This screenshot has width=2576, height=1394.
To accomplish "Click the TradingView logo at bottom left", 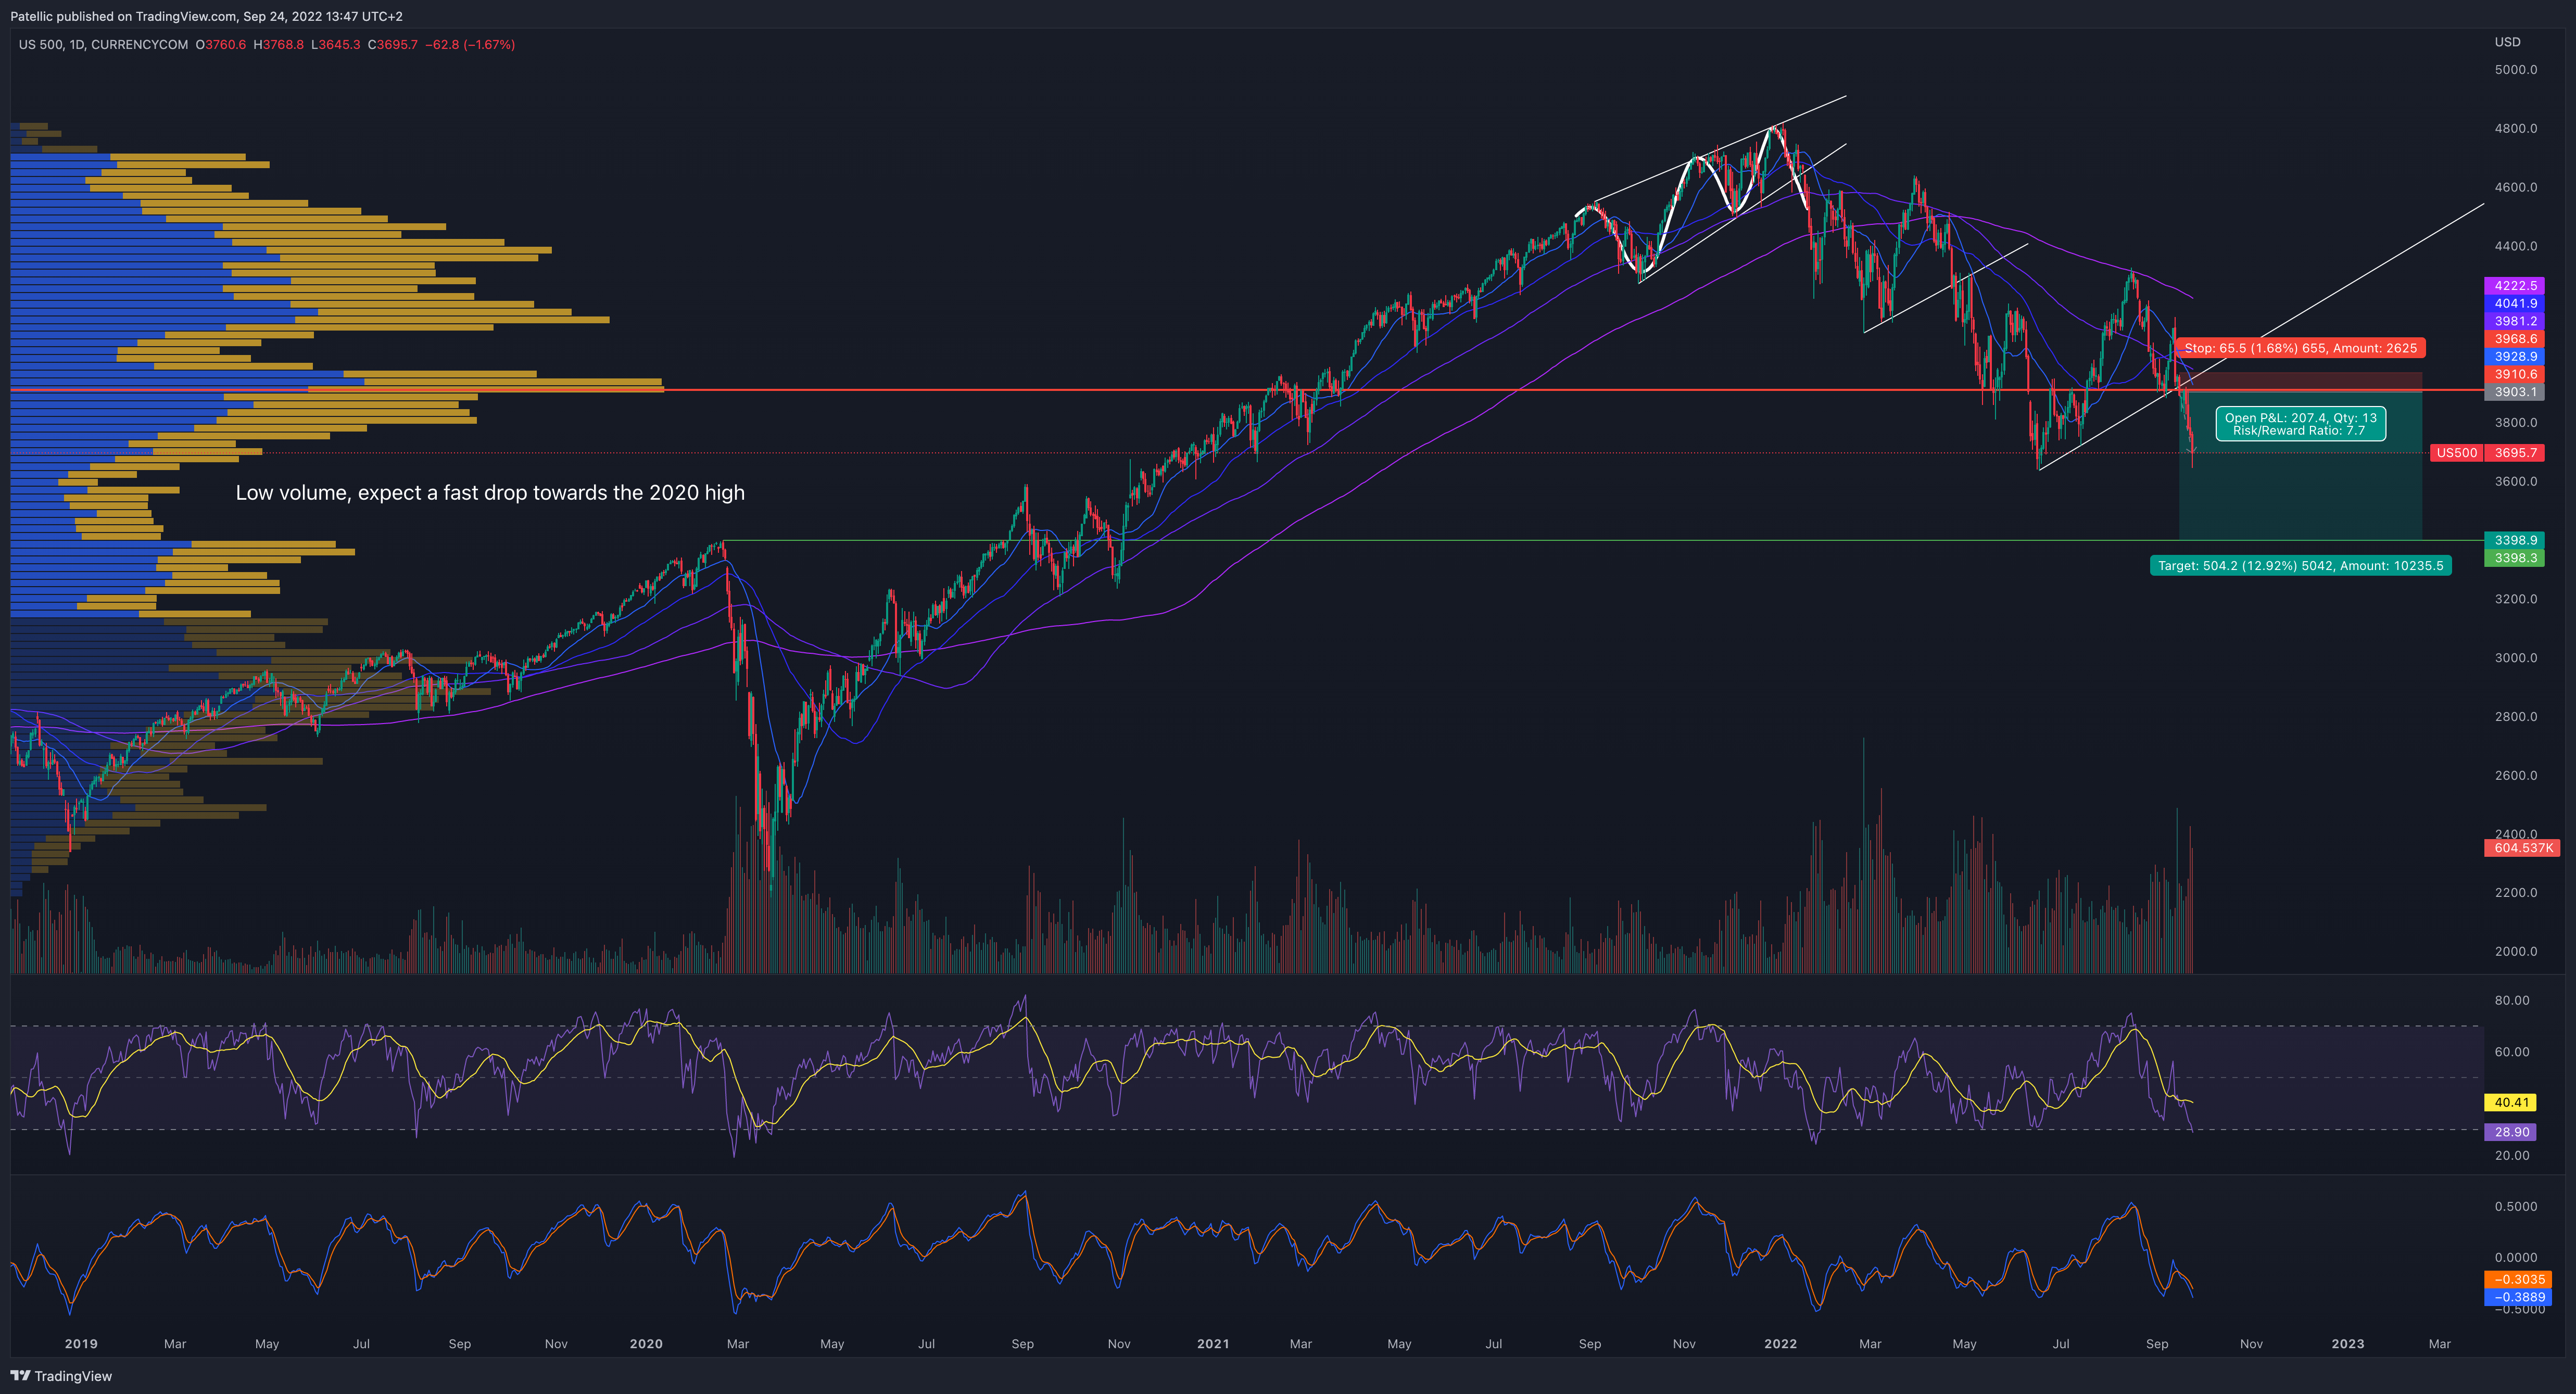I will 61,1376.
